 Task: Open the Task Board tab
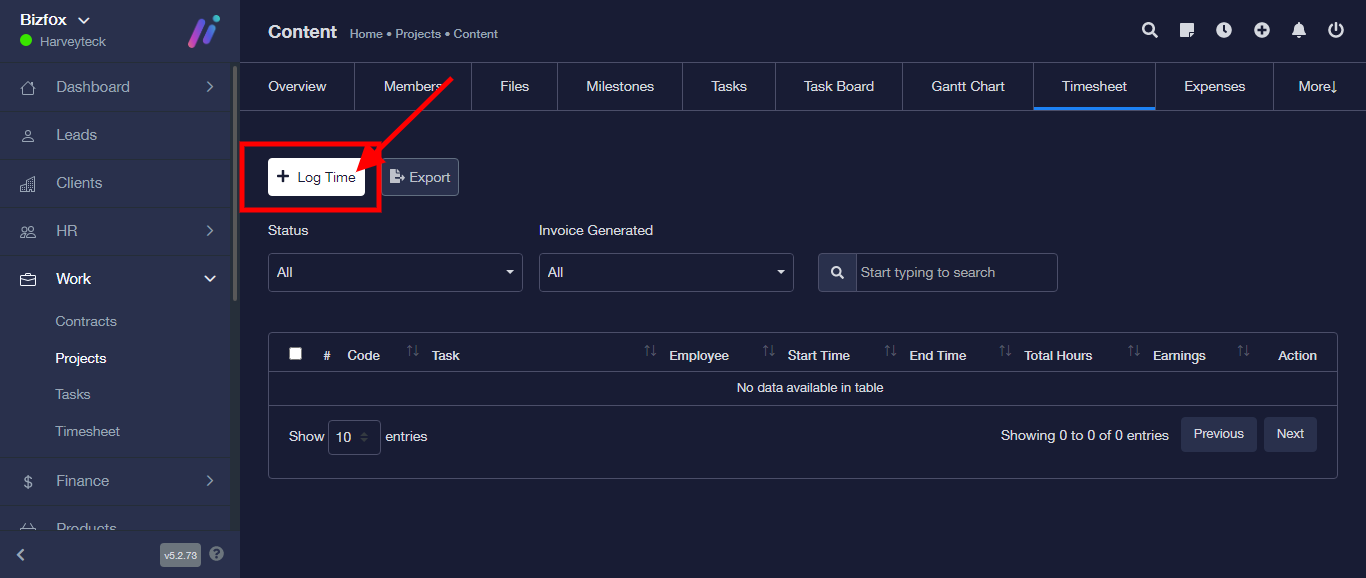(838, 87)
